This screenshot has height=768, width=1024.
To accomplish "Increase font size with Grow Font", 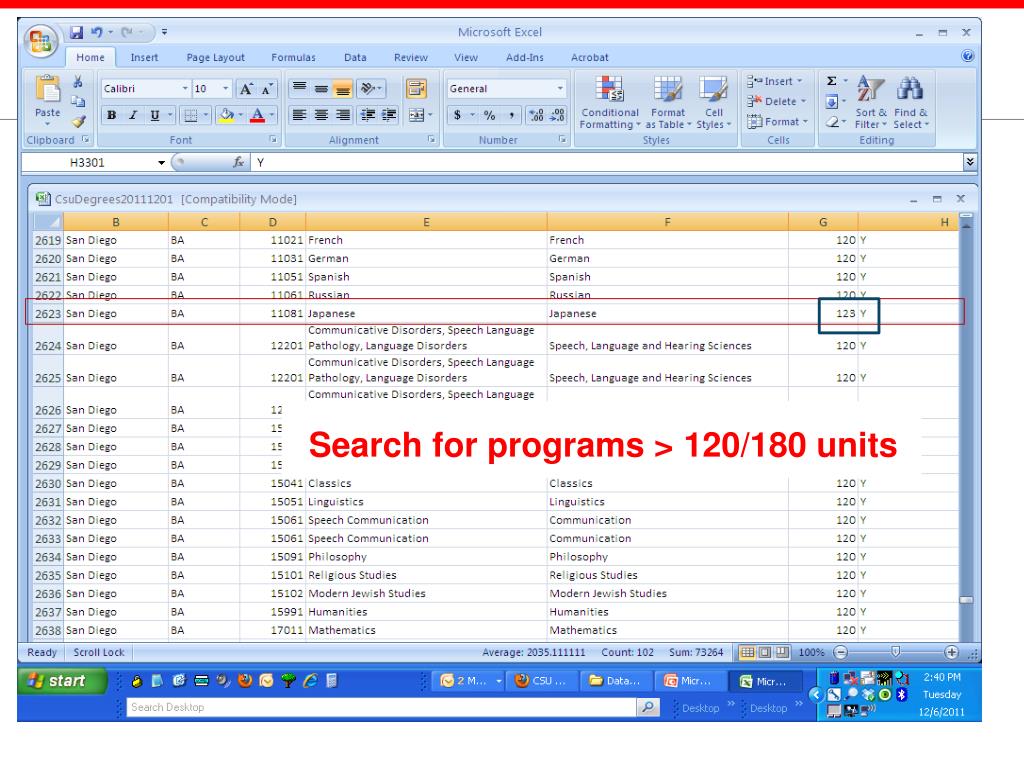I will [246, 89].
